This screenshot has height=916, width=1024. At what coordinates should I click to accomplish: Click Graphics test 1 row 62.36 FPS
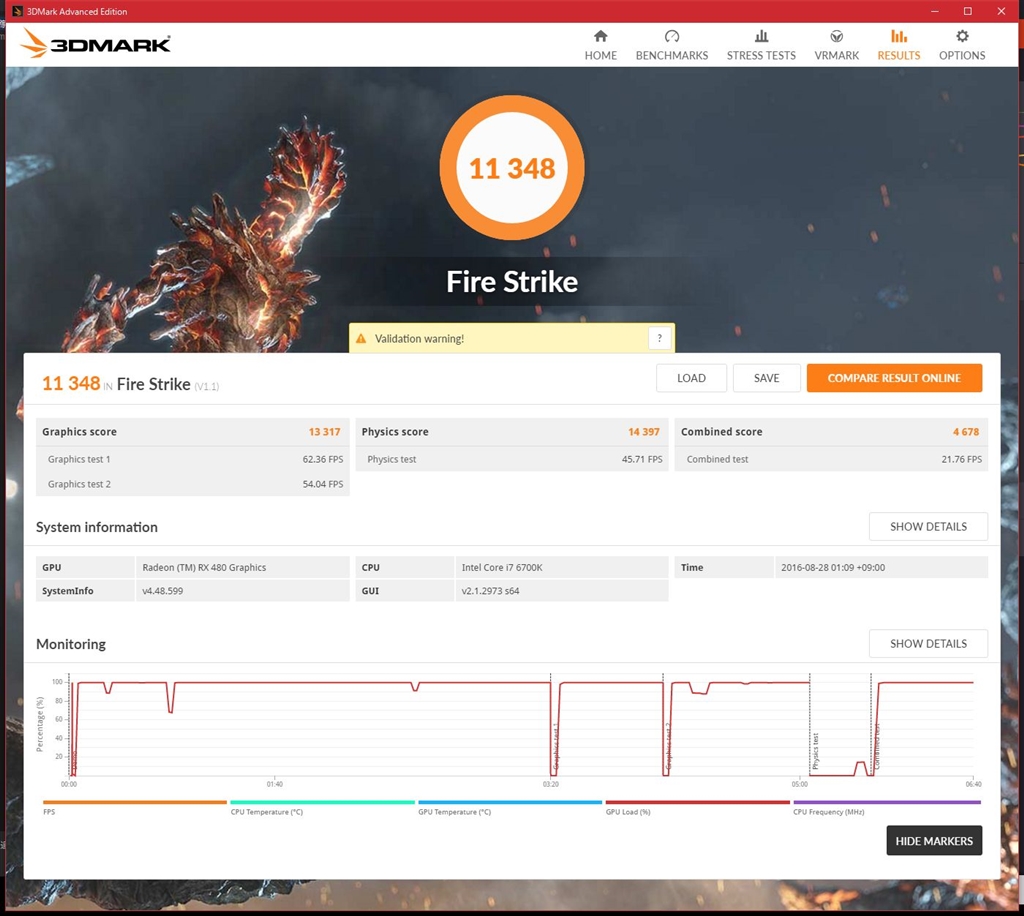point(193,459)
